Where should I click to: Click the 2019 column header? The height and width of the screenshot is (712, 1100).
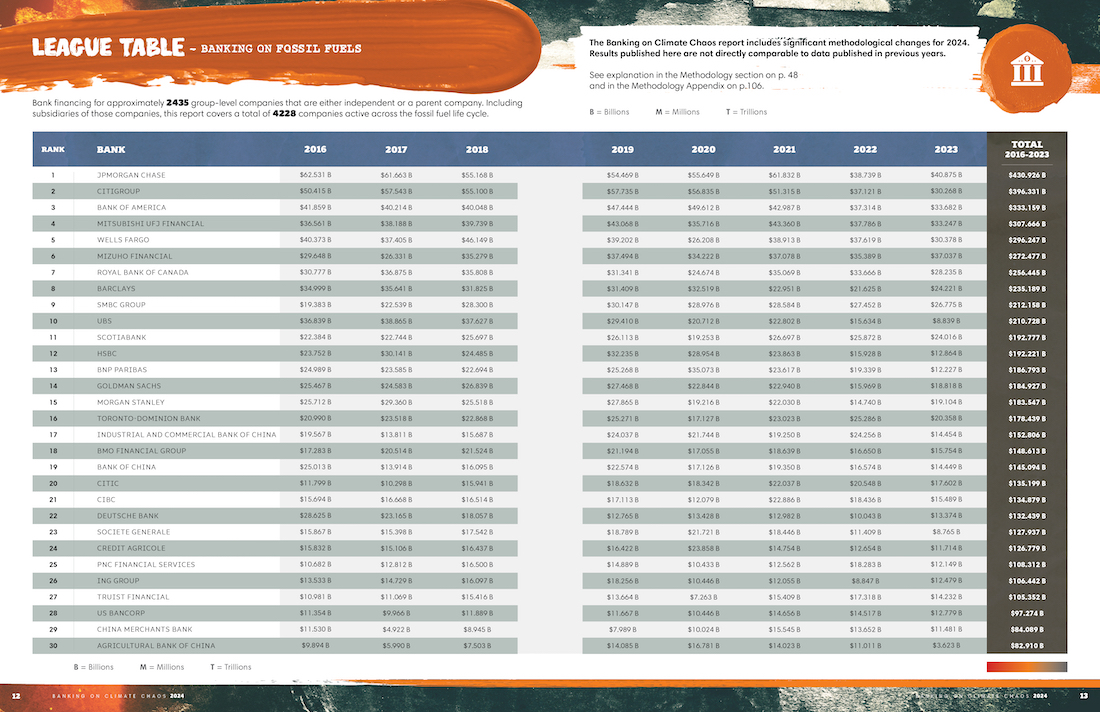coord(622,149)
